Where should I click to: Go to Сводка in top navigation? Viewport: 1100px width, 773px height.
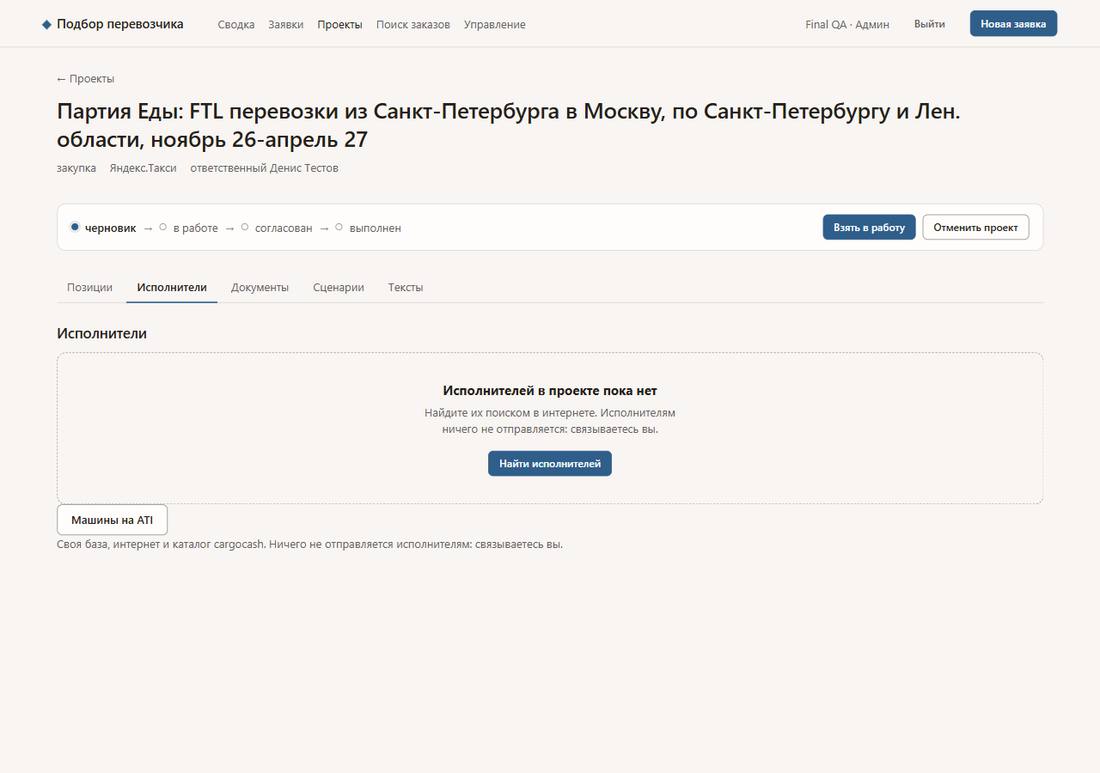click(236, 25)
